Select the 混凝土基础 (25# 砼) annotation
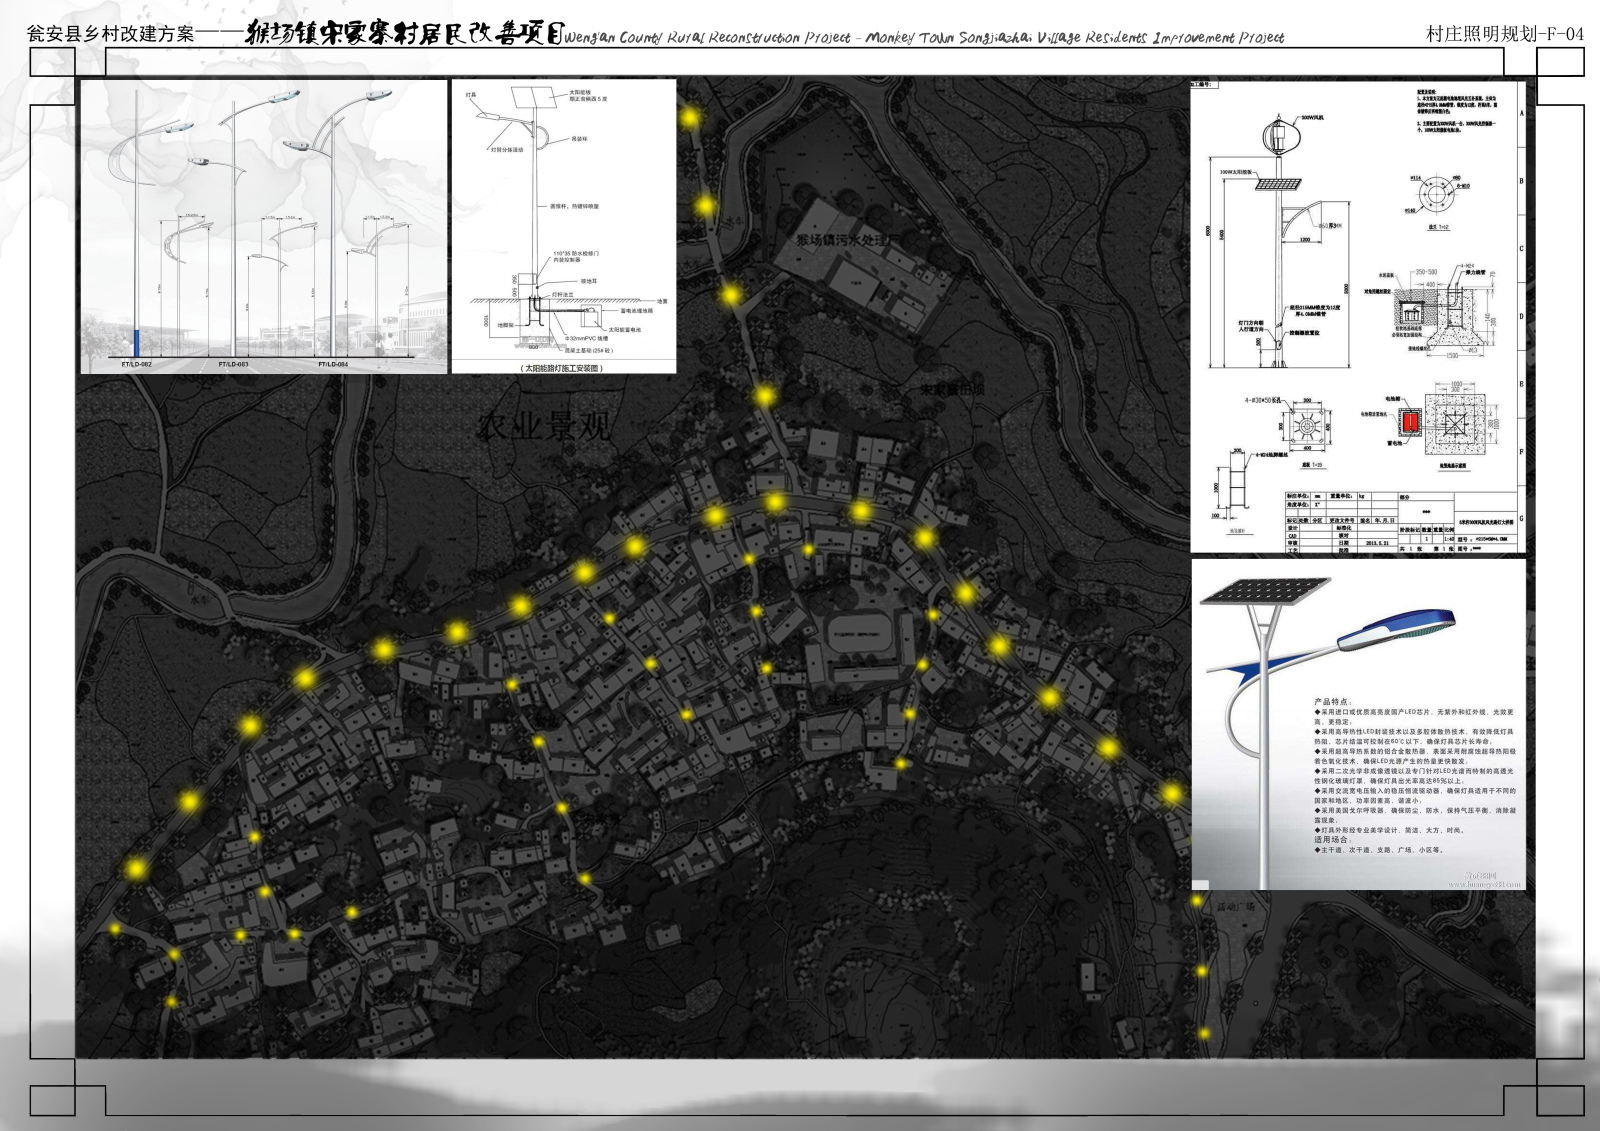Viewport: 1600px width, 1131px height. (x=588, y=351)
